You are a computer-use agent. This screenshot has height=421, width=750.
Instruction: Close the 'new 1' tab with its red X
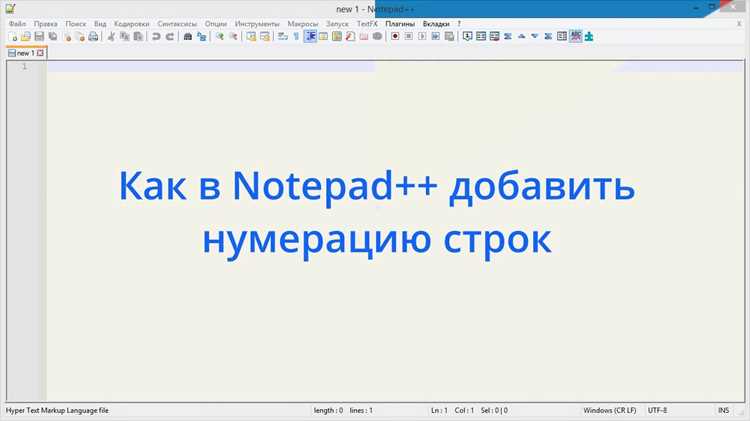[x=41, y=53]
